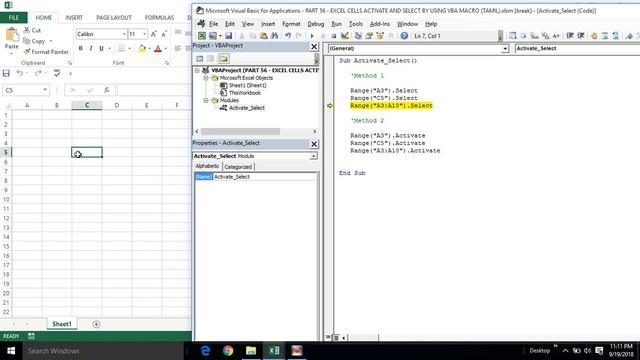This screenshot has width=640, height=360.
Task: Open VBA Help with the blue question mark
Action: 404,36
